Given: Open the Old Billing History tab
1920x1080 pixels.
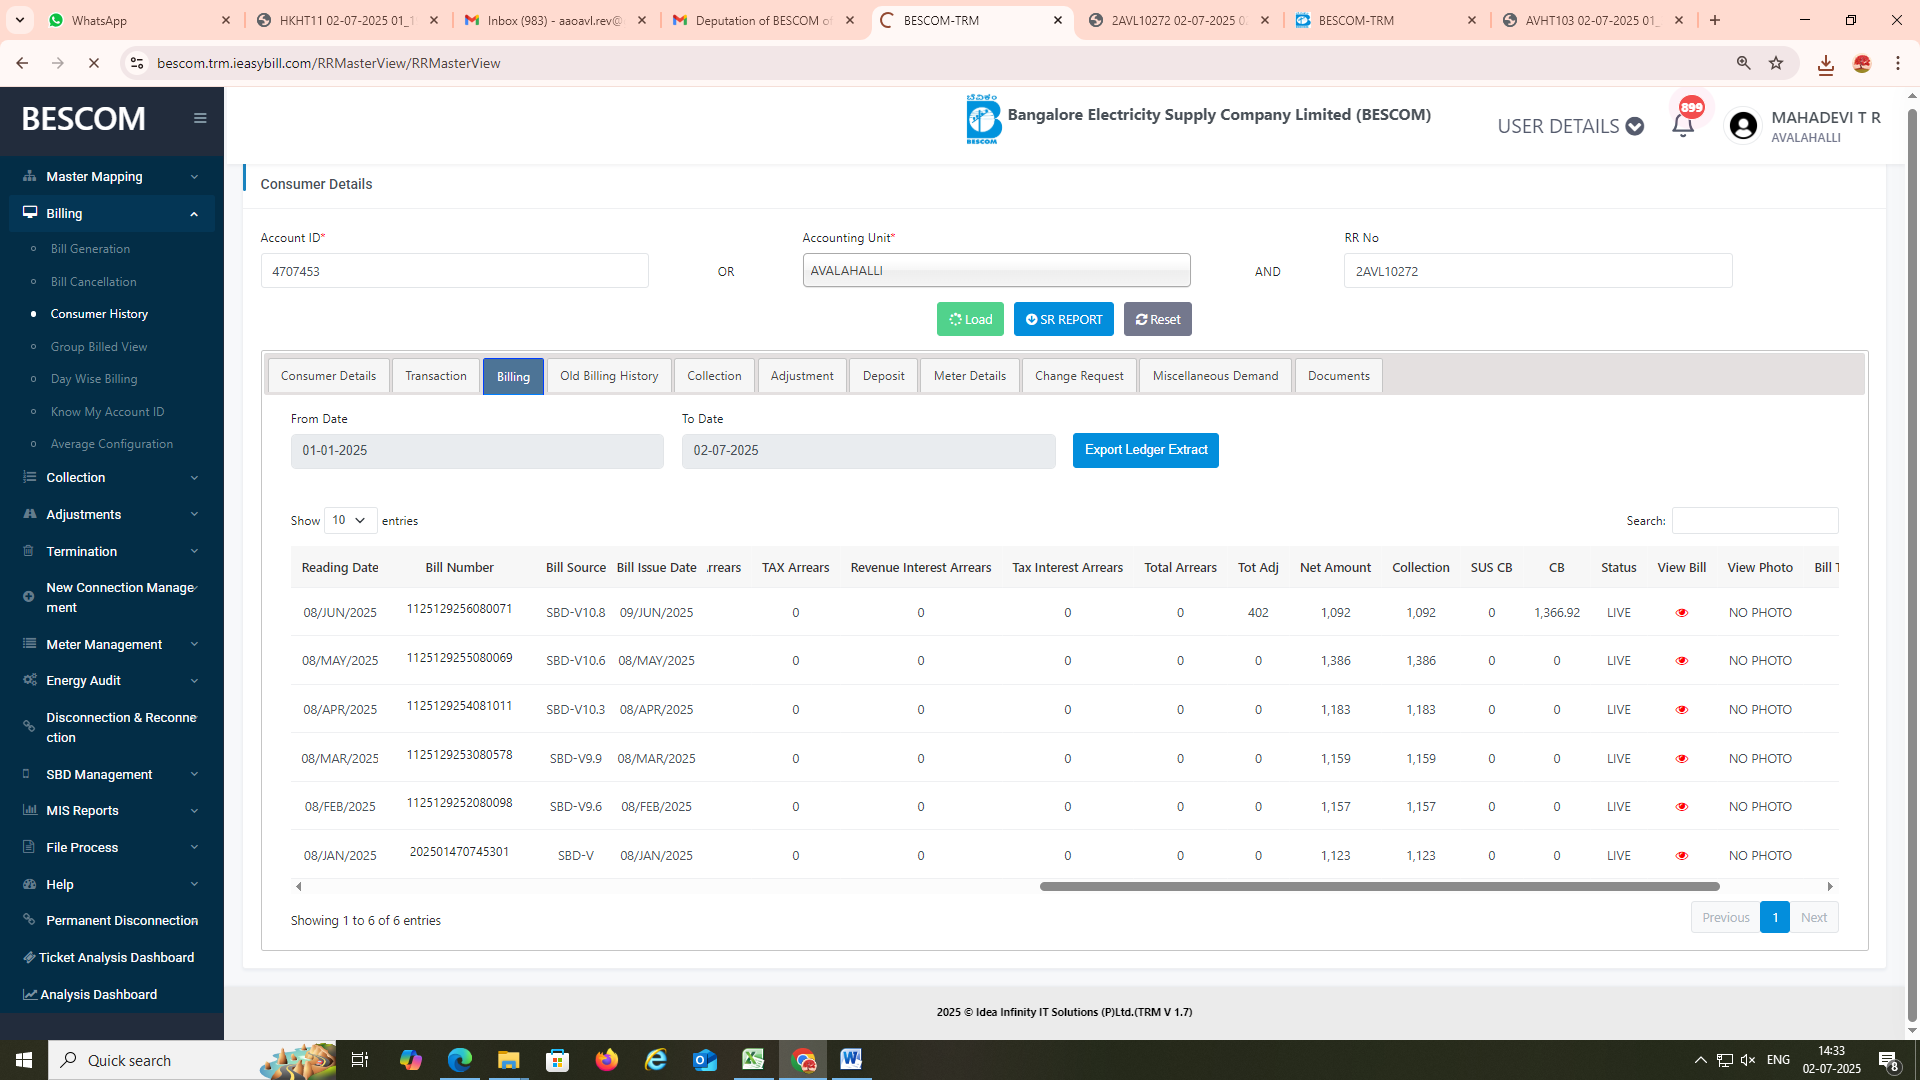Looking at the screenshot, I should (x=609, y=376).
